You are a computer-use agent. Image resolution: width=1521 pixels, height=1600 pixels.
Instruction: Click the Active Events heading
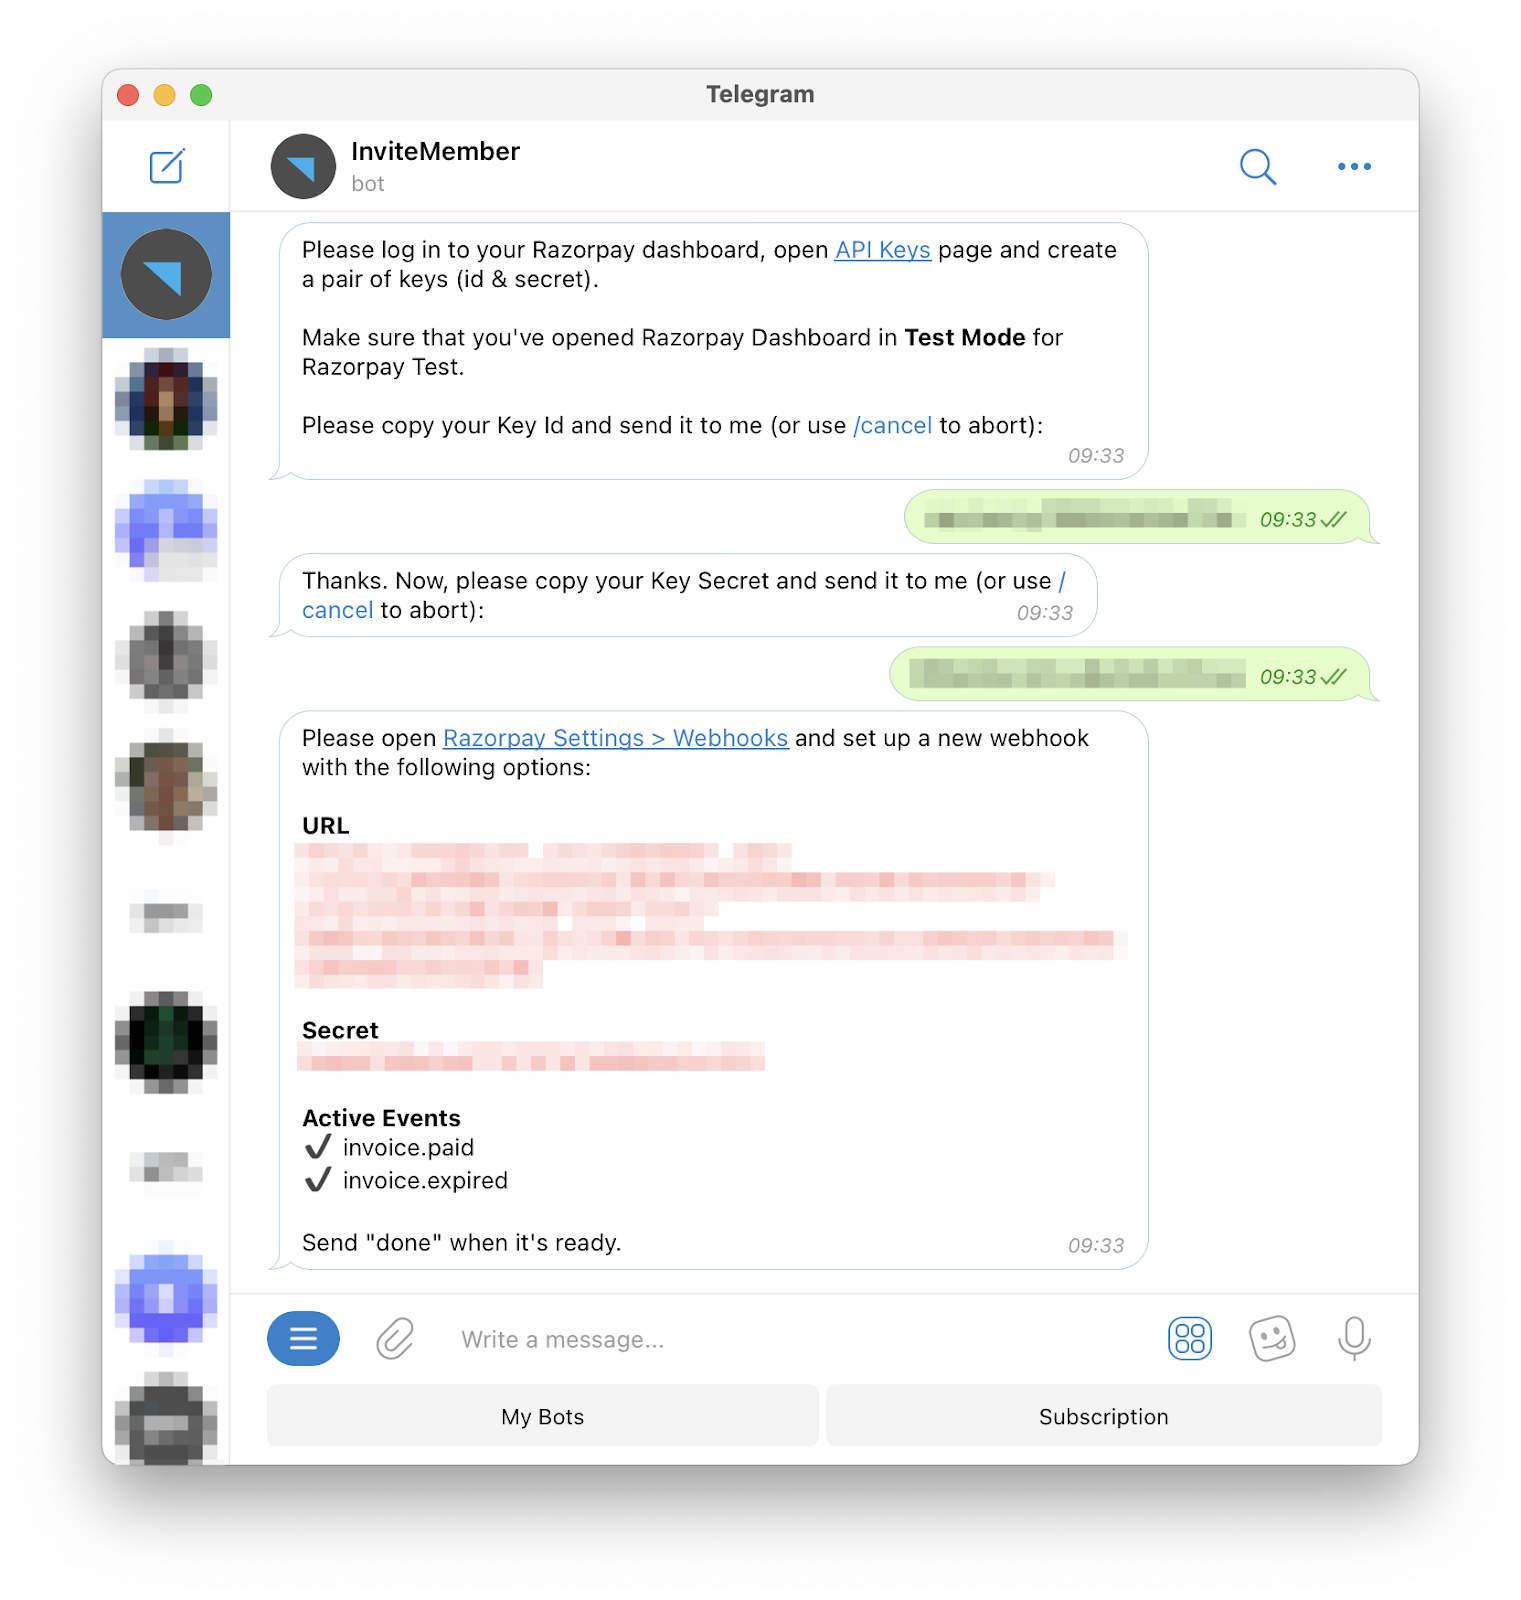coord(381,1118)
